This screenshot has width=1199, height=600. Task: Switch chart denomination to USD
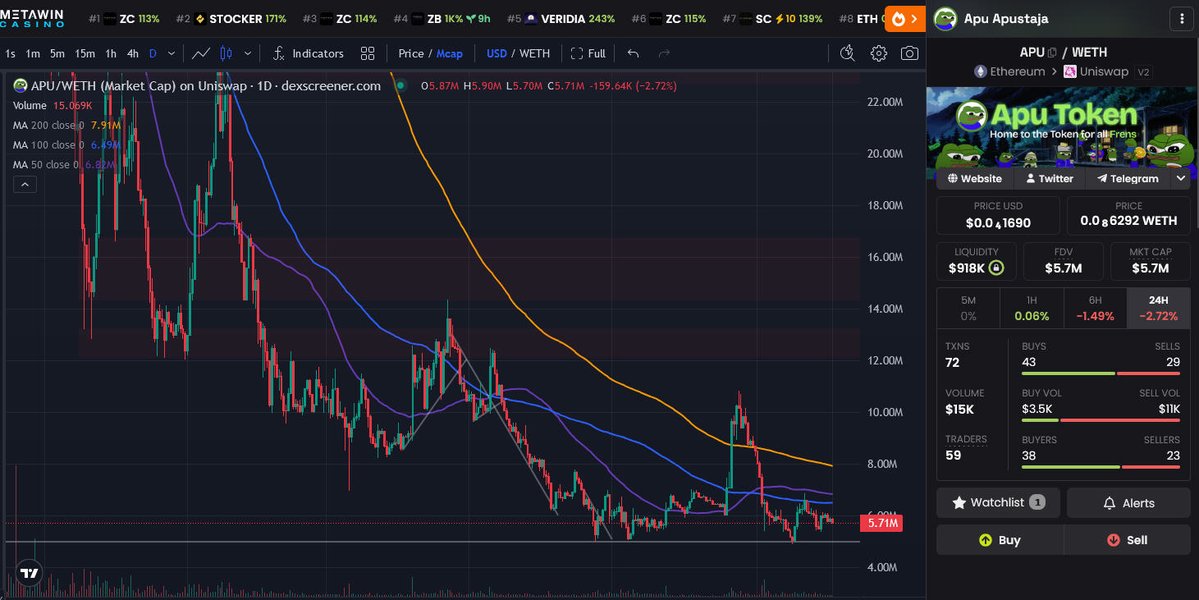(496, 54)
